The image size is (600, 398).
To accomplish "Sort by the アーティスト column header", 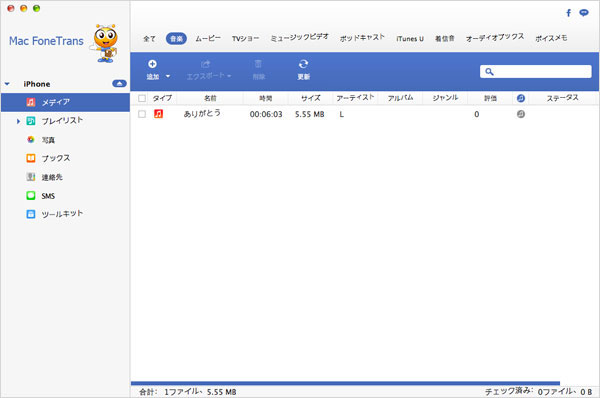I will tap(355, 98).
